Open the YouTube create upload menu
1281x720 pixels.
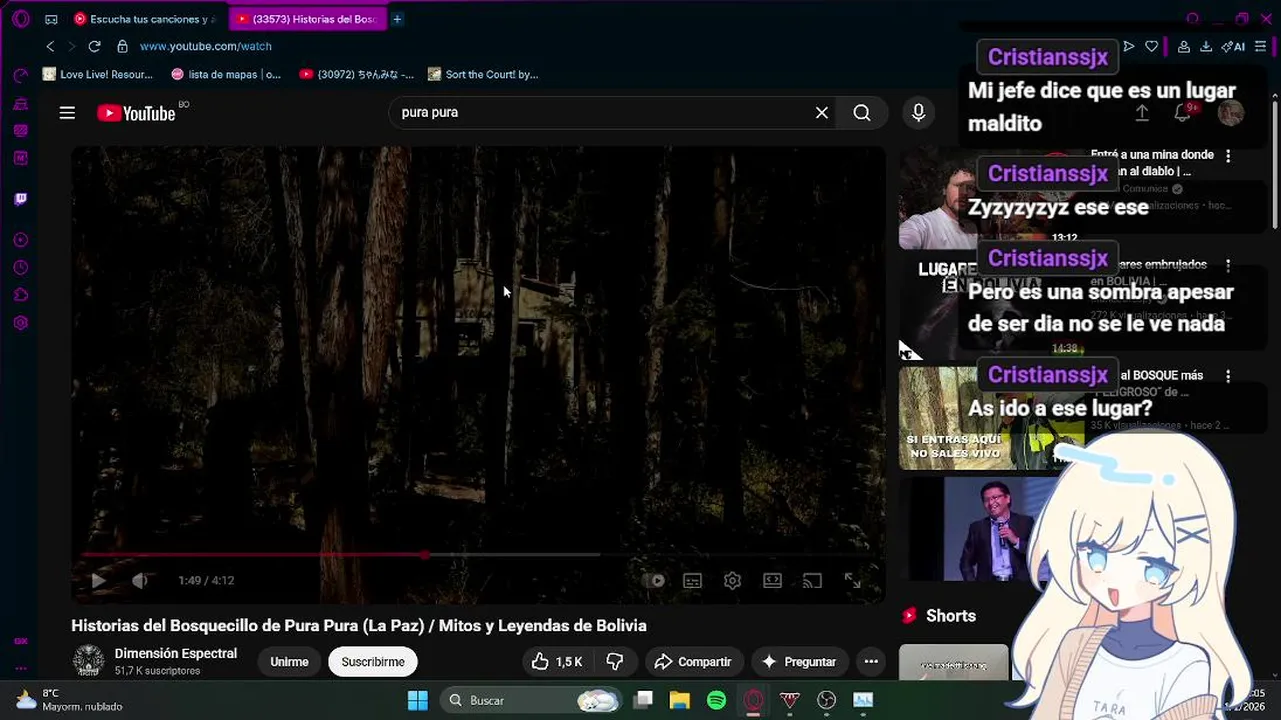pyautogui.click(x=1141, y=113)
